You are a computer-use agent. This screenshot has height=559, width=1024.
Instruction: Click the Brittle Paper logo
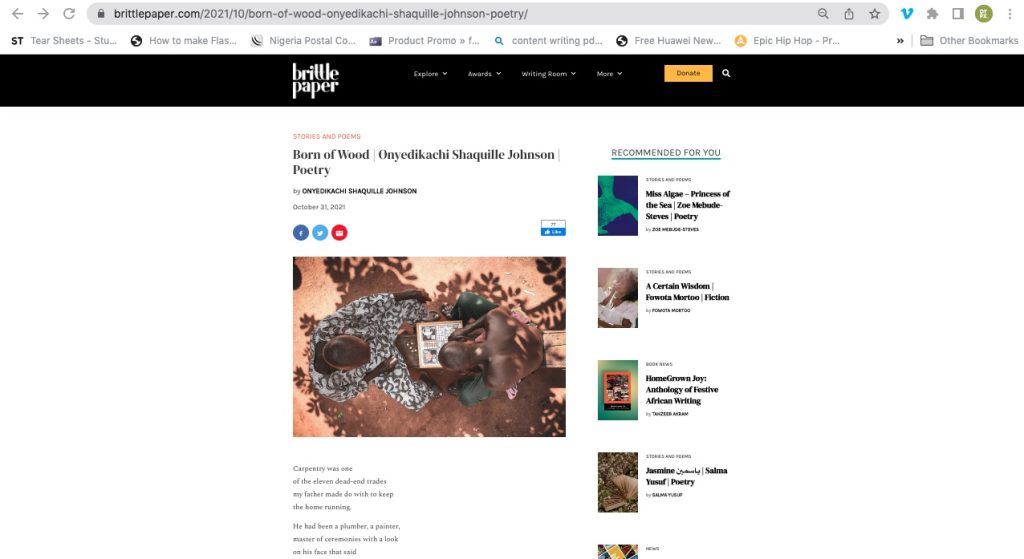(x=315, y=80)
